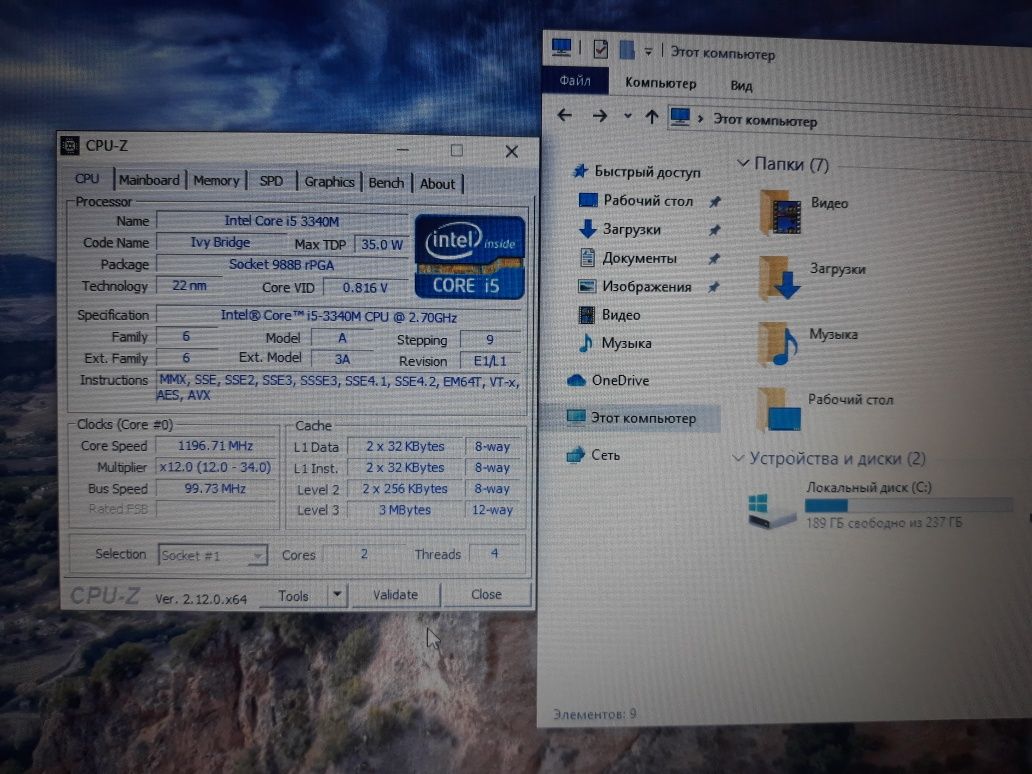This screenshot has height=774, width=1032.
Task: Click the pin icon next to Документы
Action: click(x=714, y=259)
